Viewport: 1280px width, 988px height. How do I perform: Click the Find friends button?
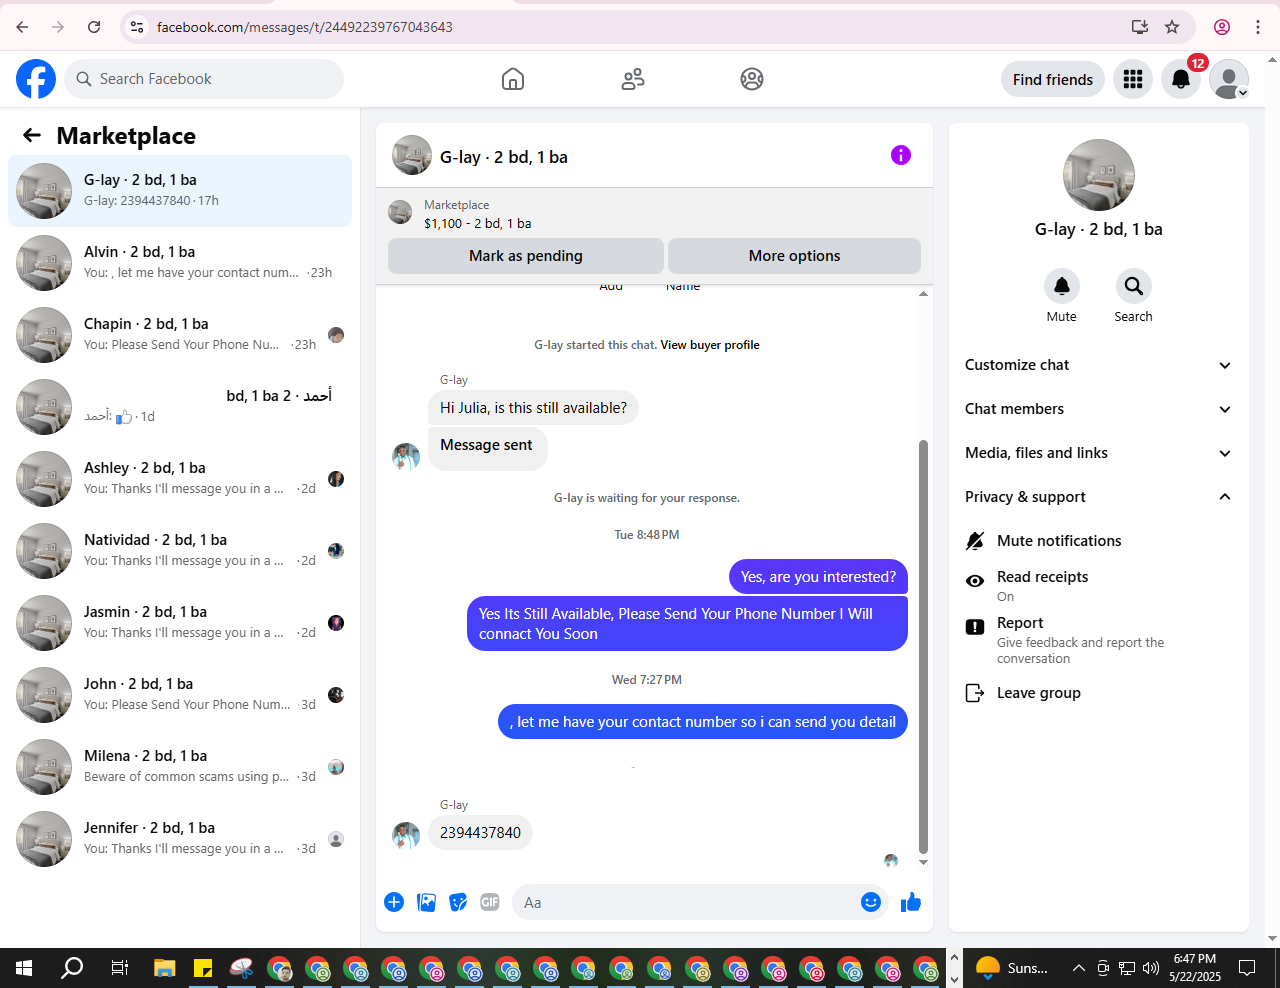tap(1053, 79)
